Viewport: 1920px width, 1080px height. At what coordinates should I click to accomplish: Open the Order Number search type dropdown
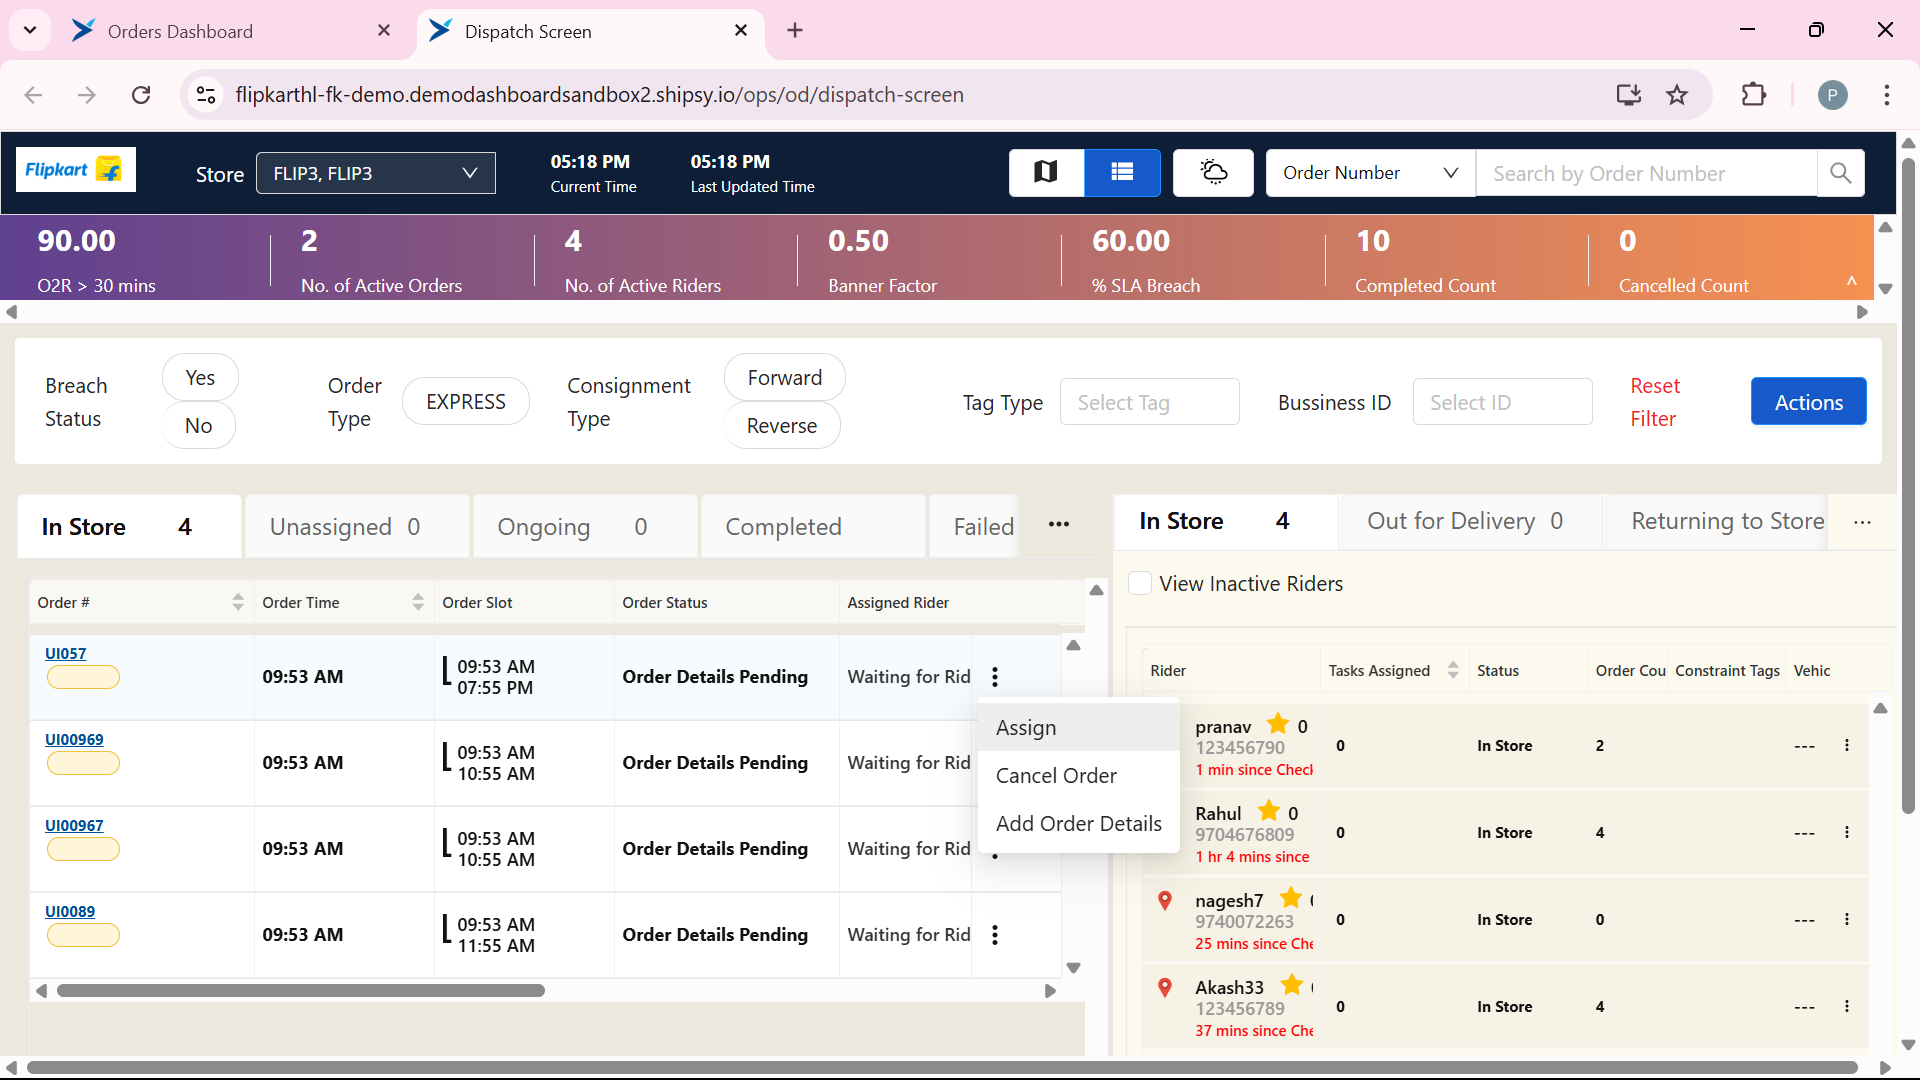1370,173
